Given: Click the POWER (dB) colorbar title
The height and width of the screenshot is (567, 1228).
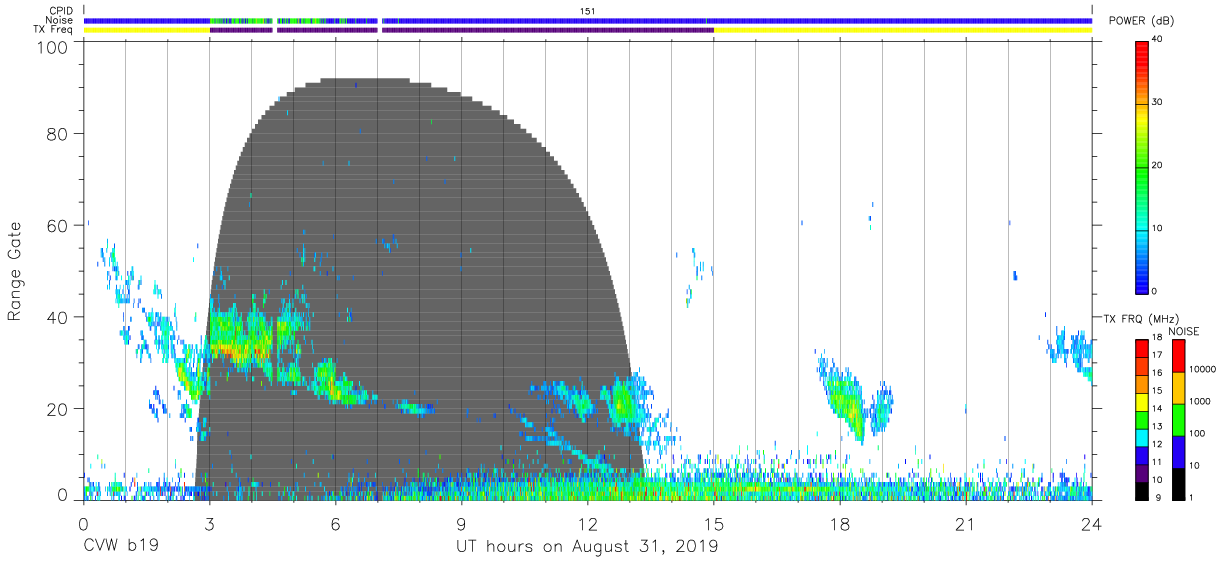Looking at the screenshot, I should [x=1141, y=21].
